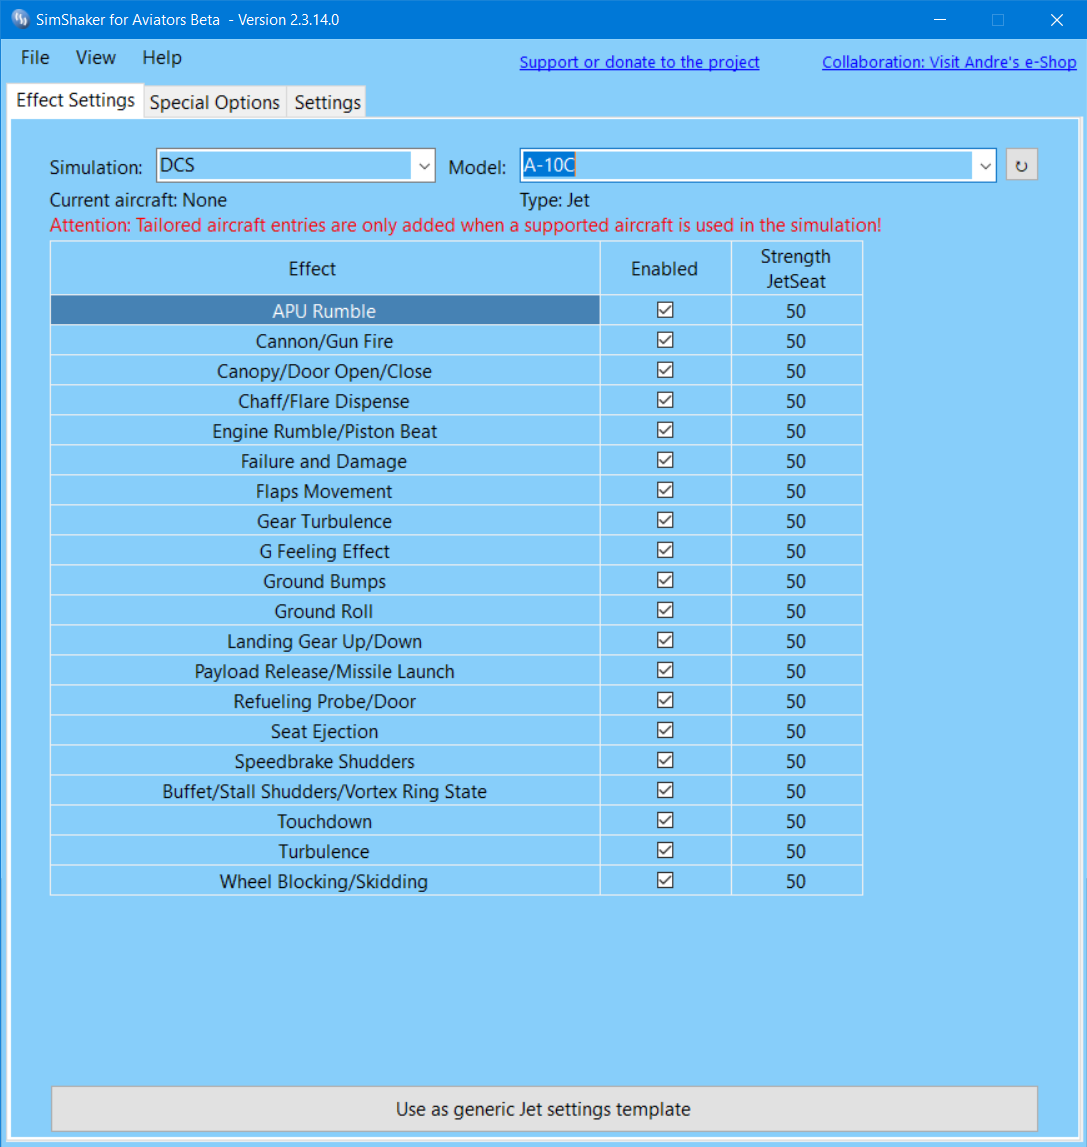
Task: Click Ground Roll strength value
Action: click(x=797, y=611)
